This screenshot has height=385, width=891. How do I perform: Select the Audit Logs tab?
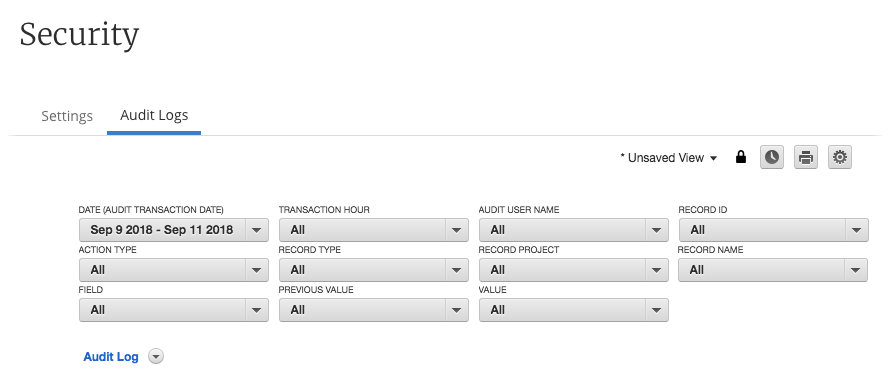(154, 115)
